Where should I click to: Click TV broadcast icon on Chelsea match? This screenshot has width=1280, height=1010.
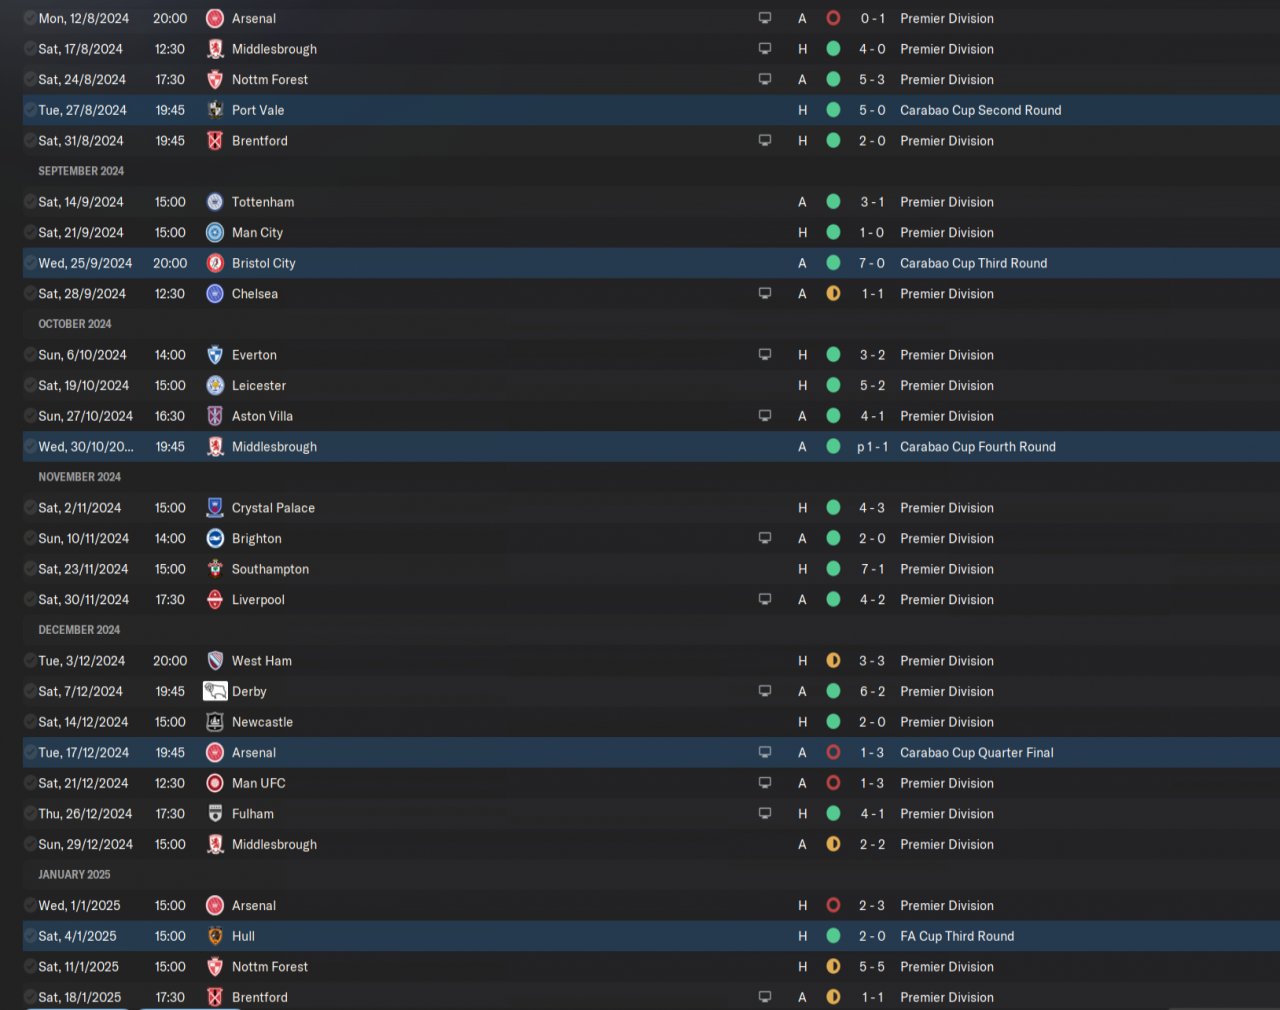pyautogui.click(x=765, y=293)
